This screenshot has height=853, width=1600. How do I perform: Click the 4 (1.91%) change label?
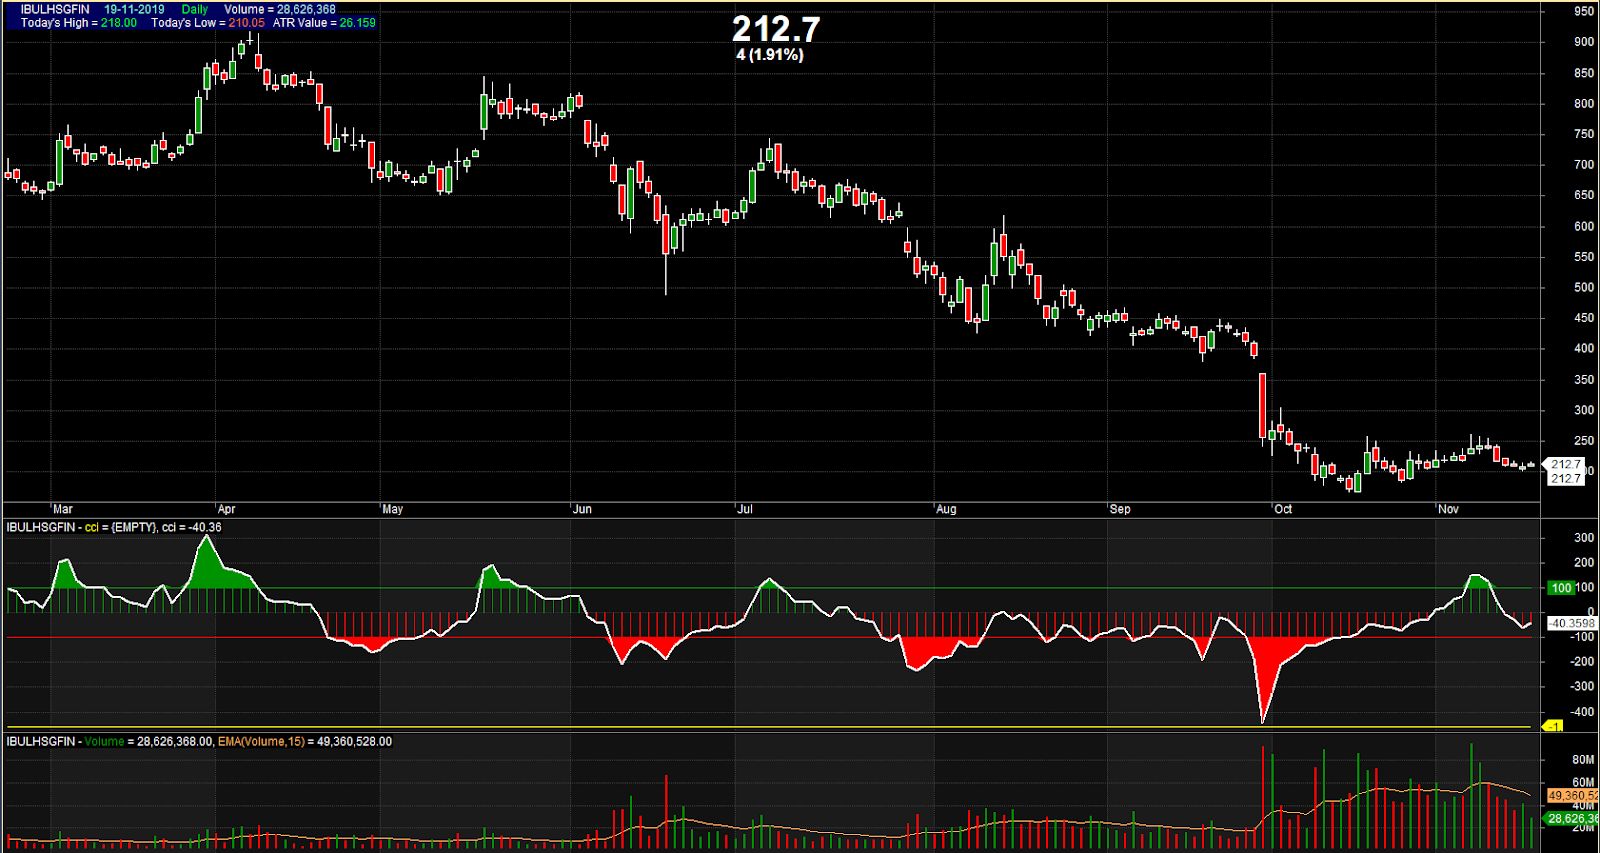point(770,55)
